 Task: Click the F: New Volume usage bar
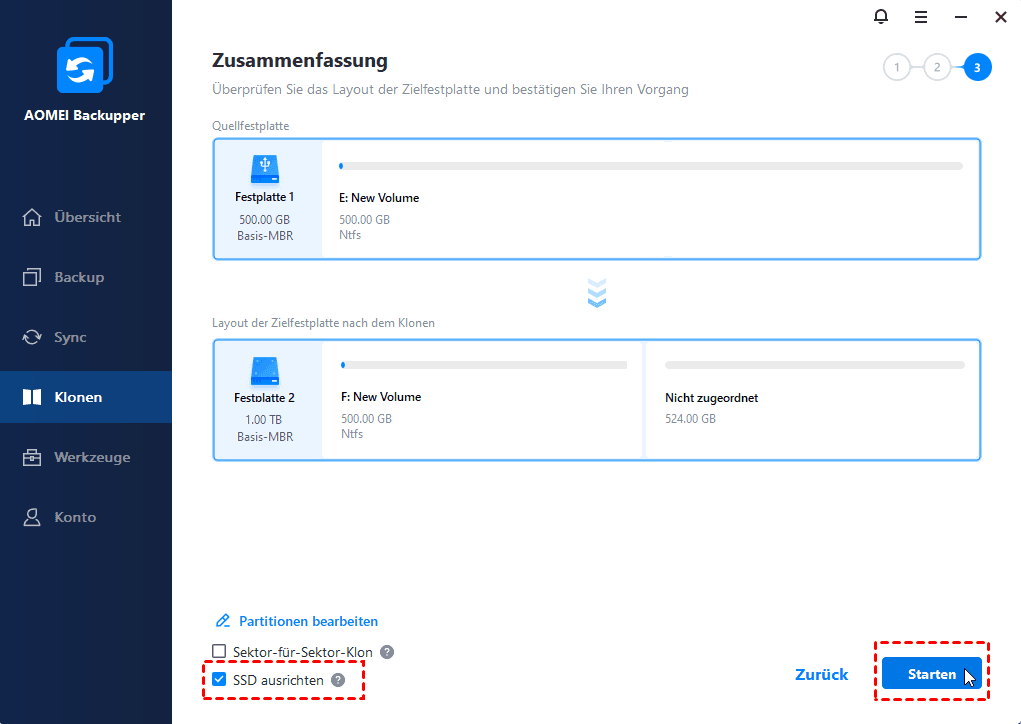point(484,365)
